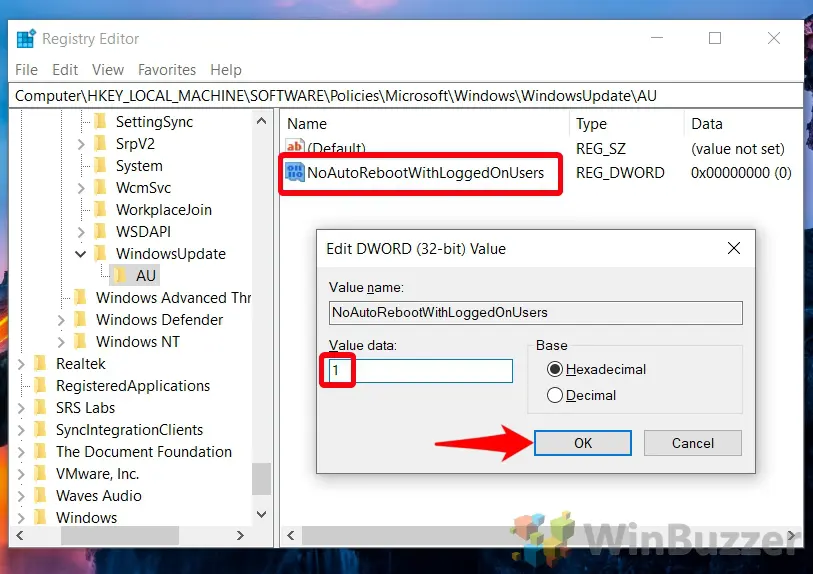
Task: Close the Edit DWORD dialog with X
Action: pyautogui.click(x=734, y=248)
